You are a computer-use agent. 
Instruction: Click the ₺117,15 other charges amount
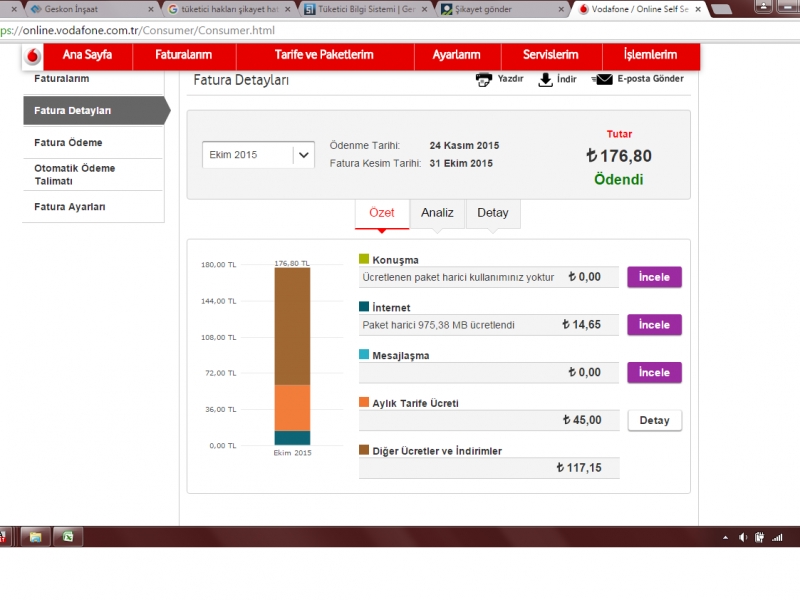tap(579, 468)
